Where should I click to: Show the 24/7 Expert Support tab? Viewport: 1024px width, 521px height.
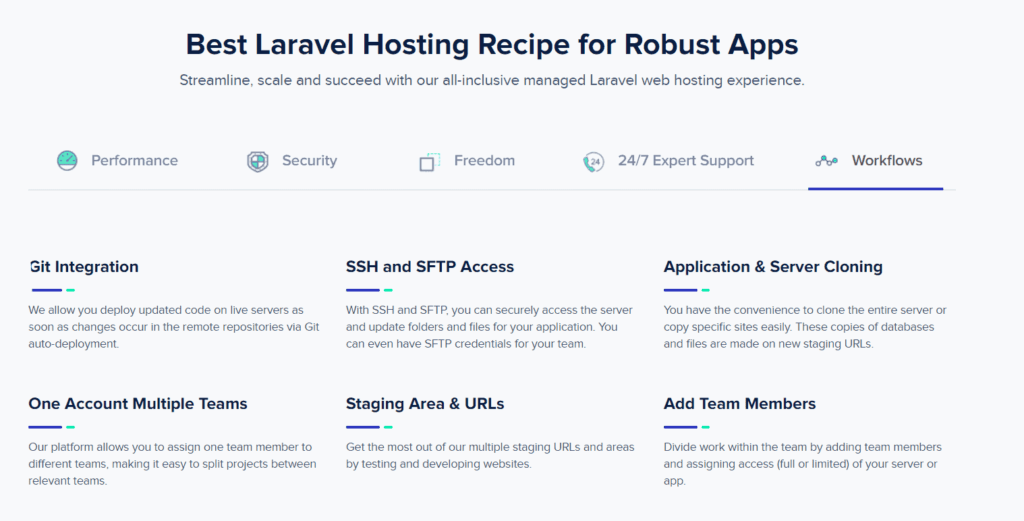pyautogui.click(x=686, y=161)
